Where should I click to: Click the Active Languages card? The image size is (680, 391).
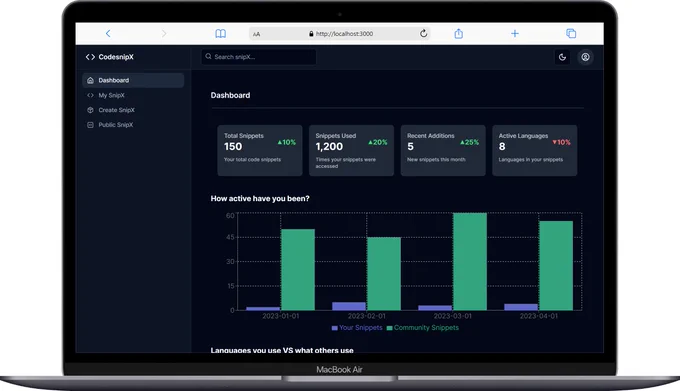point(535,150)
